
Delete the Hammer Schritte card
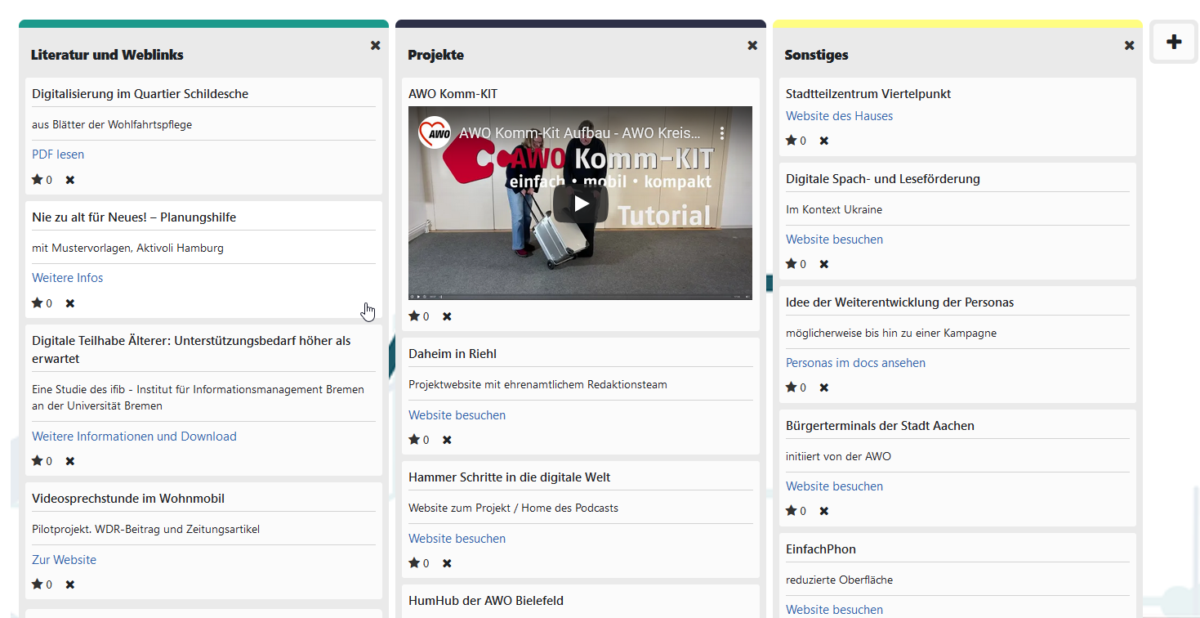click(447, 563)
